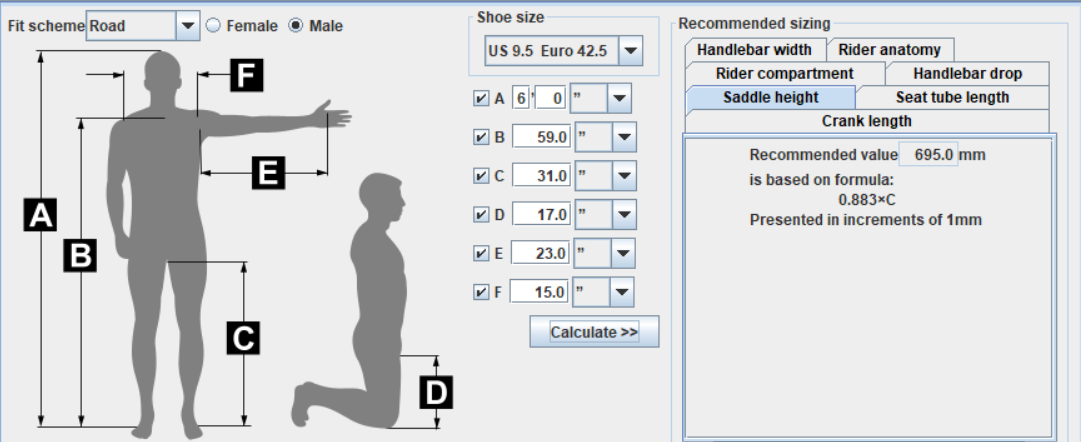Click the A height label on diagram
The width and height of the screenshot is (1081, 442).
tap(40, 214)
